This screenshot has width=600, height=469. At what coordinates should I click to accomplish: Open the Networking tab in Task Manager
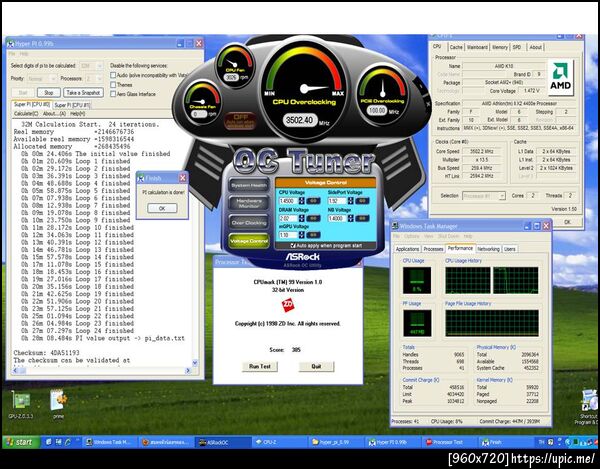(x=488, y=249)
